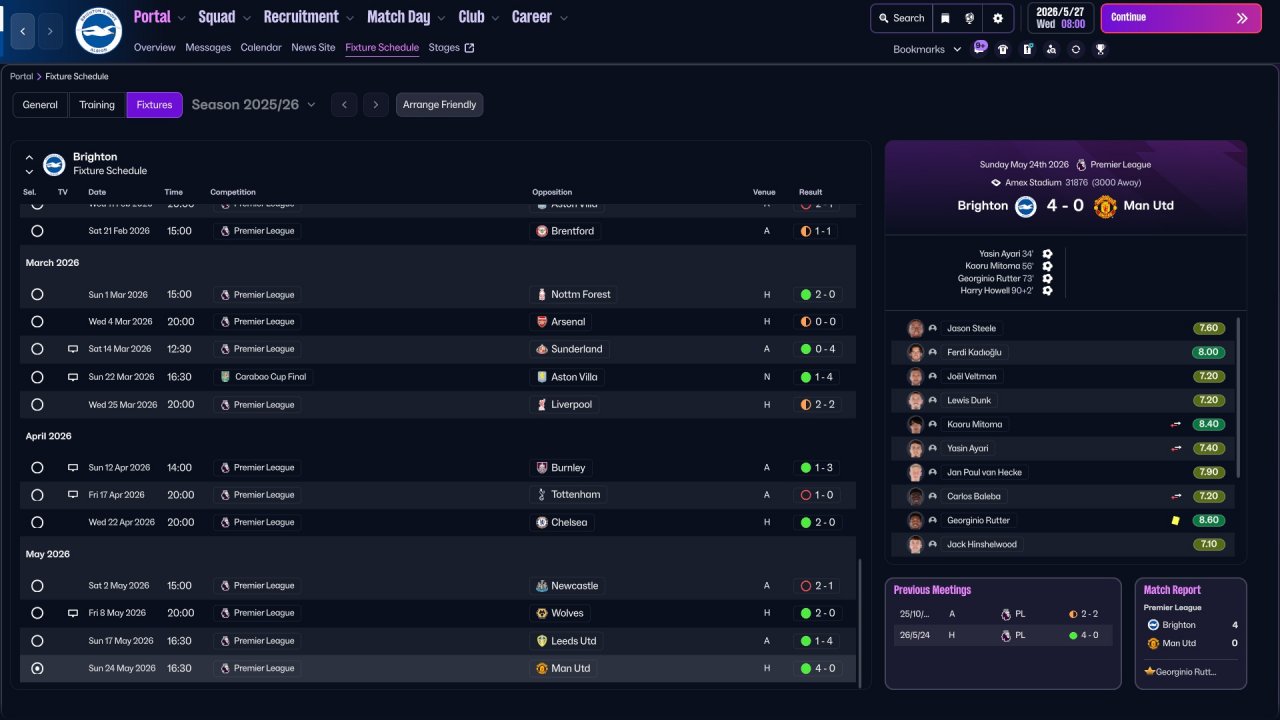The image size is (1280, 720).
Task: Go to the next season with right arrow
Action: (x=376, y=105)
